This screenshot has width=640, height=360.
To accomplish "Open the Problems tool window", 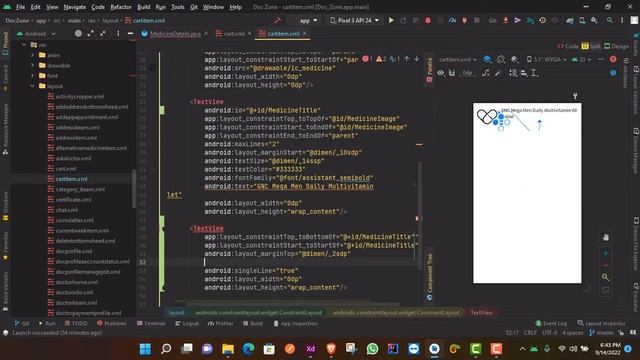I will [x=112, y=323].
